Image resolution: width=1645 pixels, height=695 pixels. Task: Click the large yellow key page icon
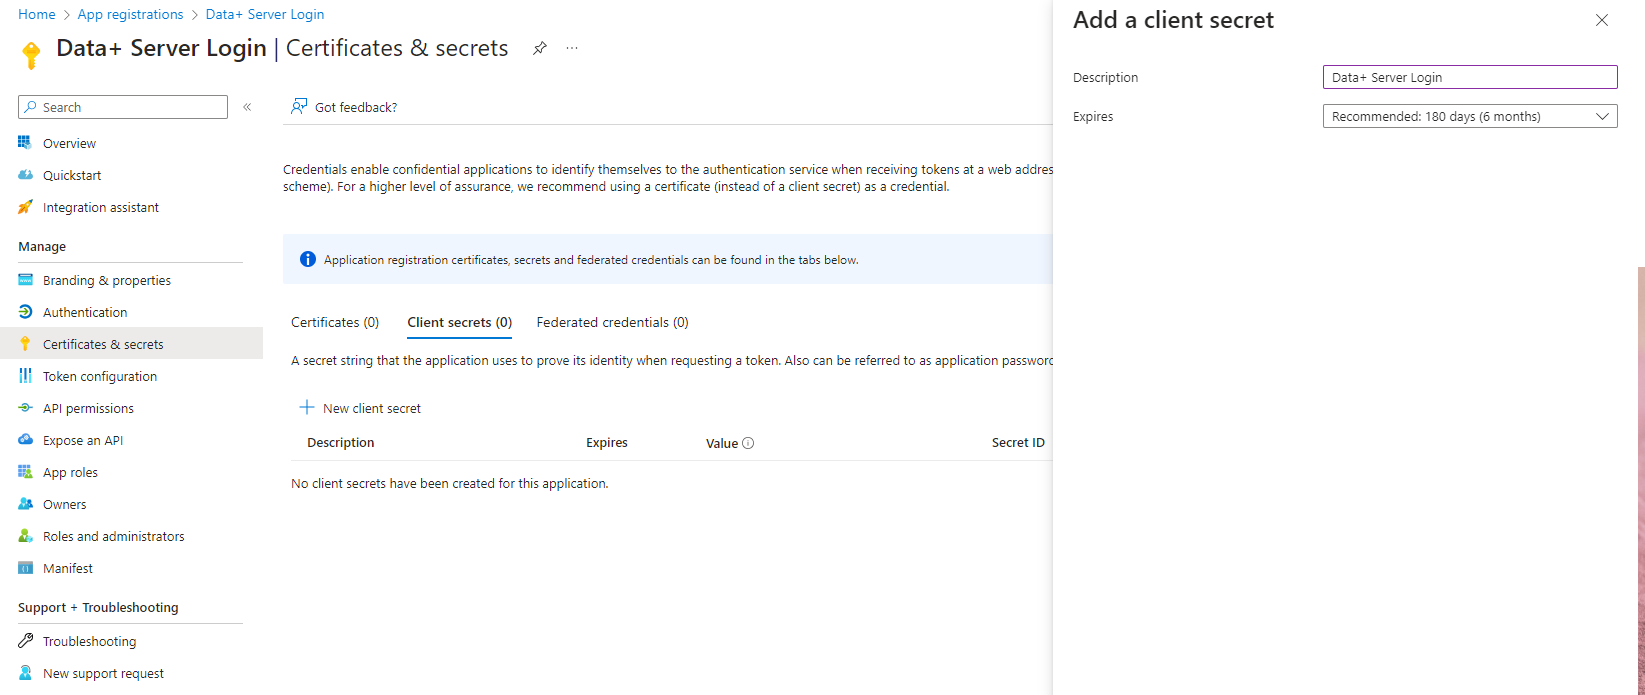[x=31, y=55]
